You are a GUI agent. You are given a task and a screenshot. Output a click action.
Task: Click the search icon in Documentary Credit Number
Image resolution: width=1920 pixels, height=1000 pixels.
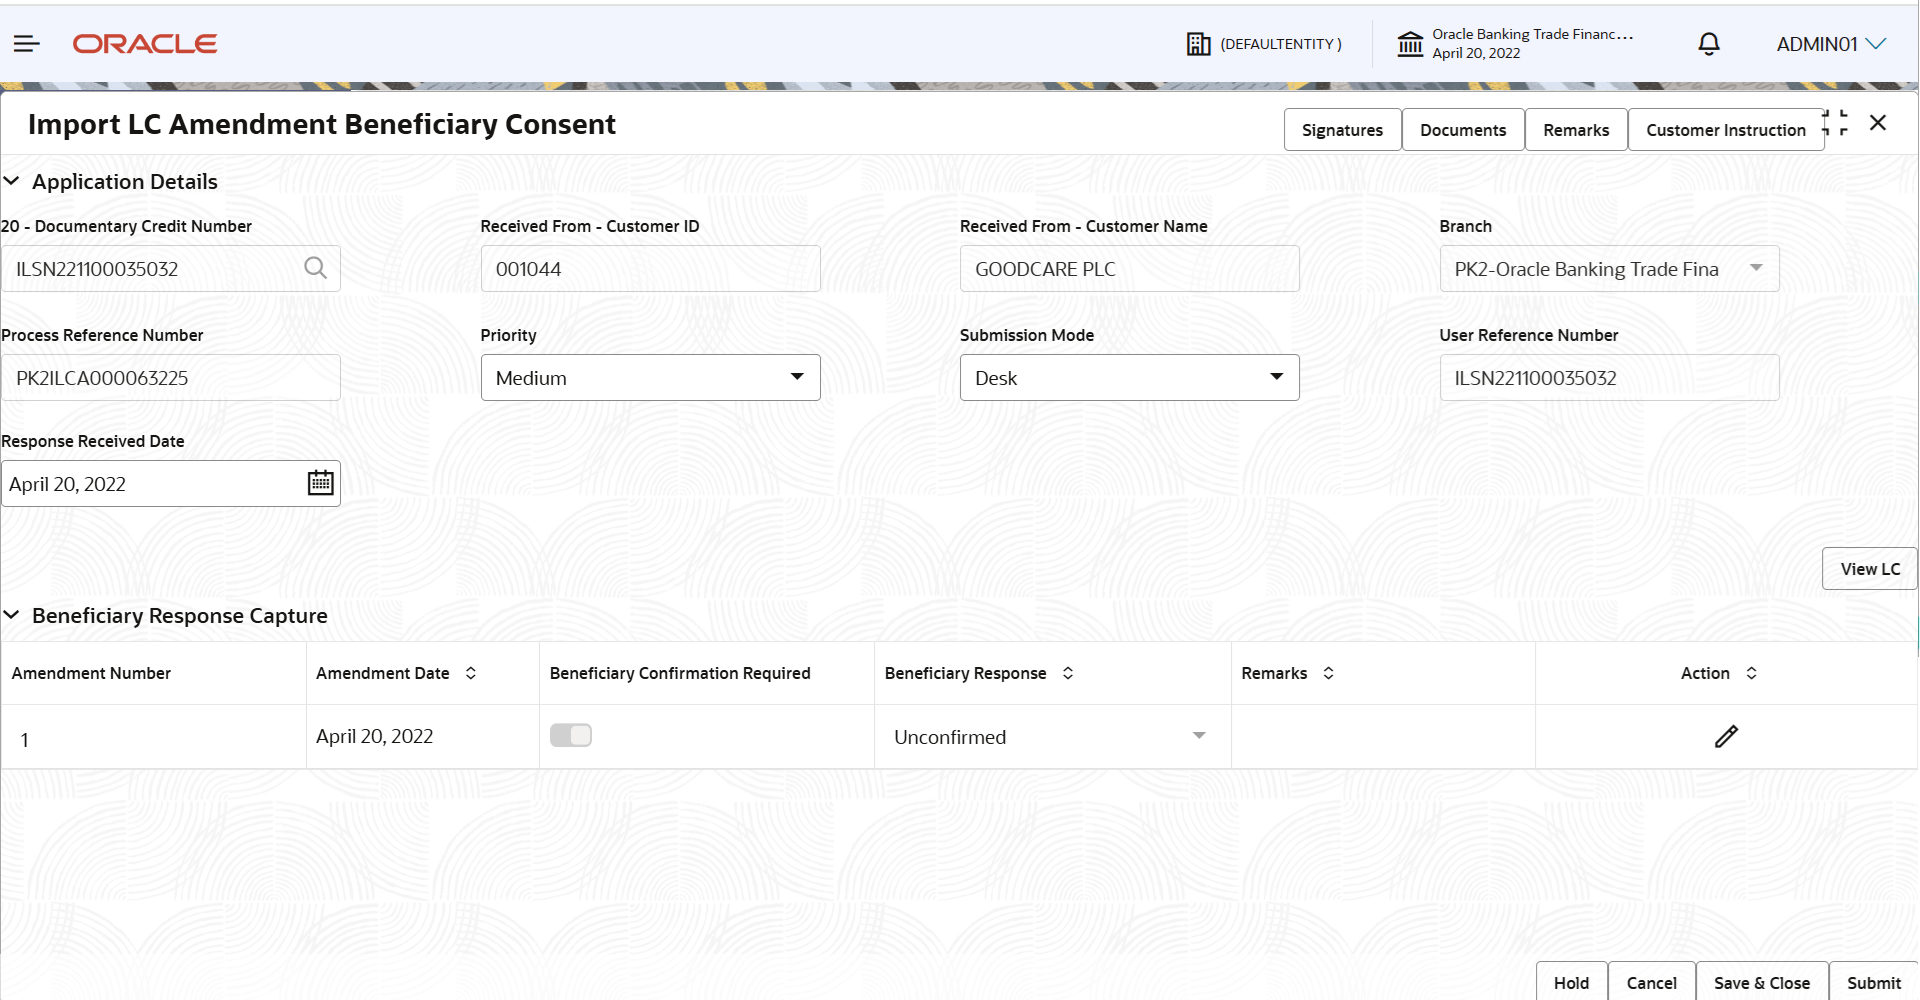(315, 268)
